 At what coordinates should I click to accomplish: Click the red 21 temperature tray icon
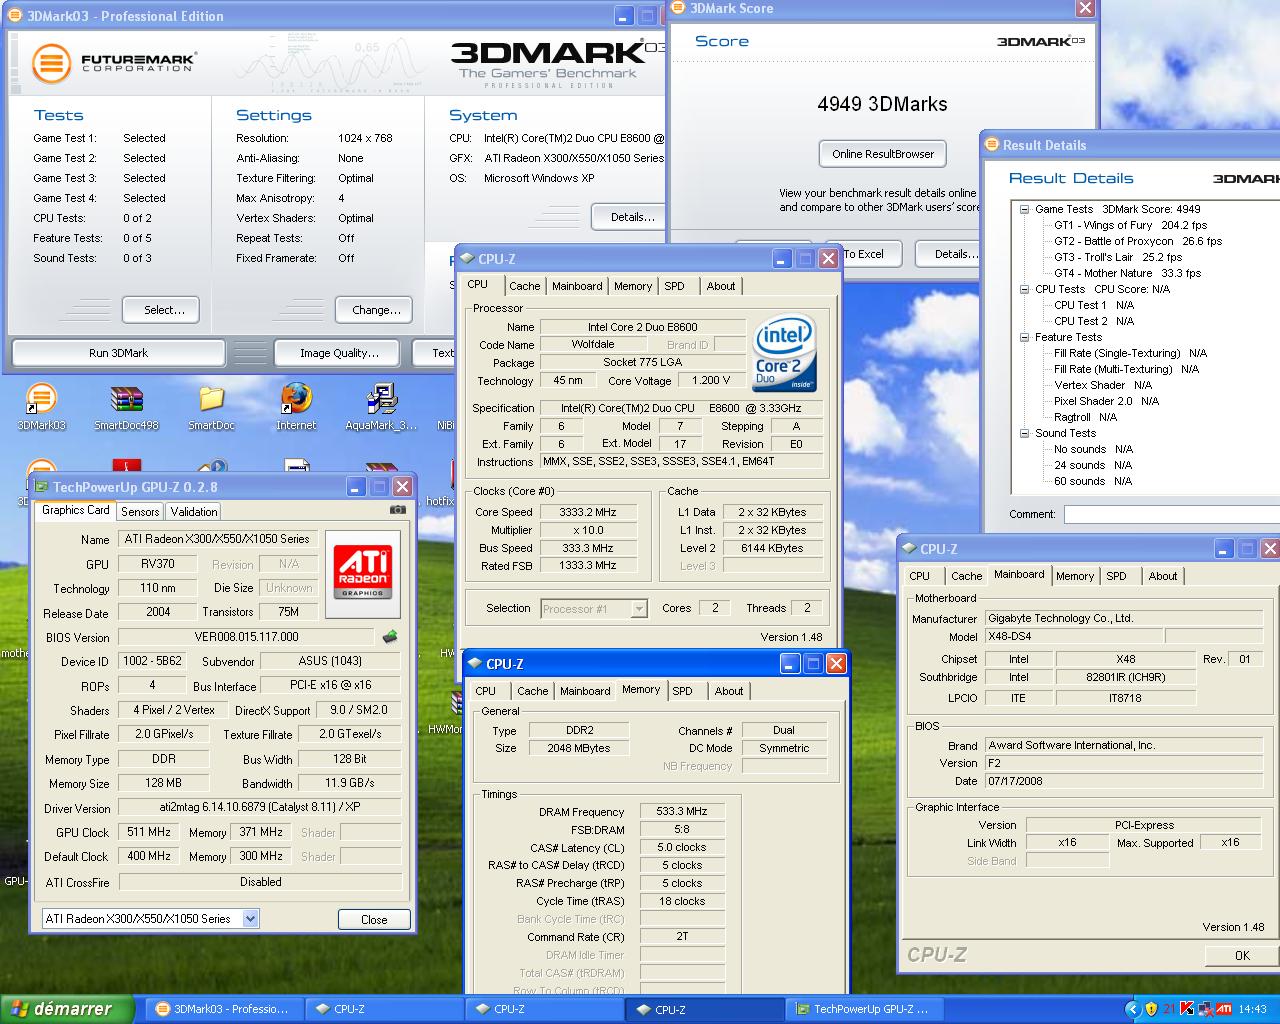pos(1169,1009)
